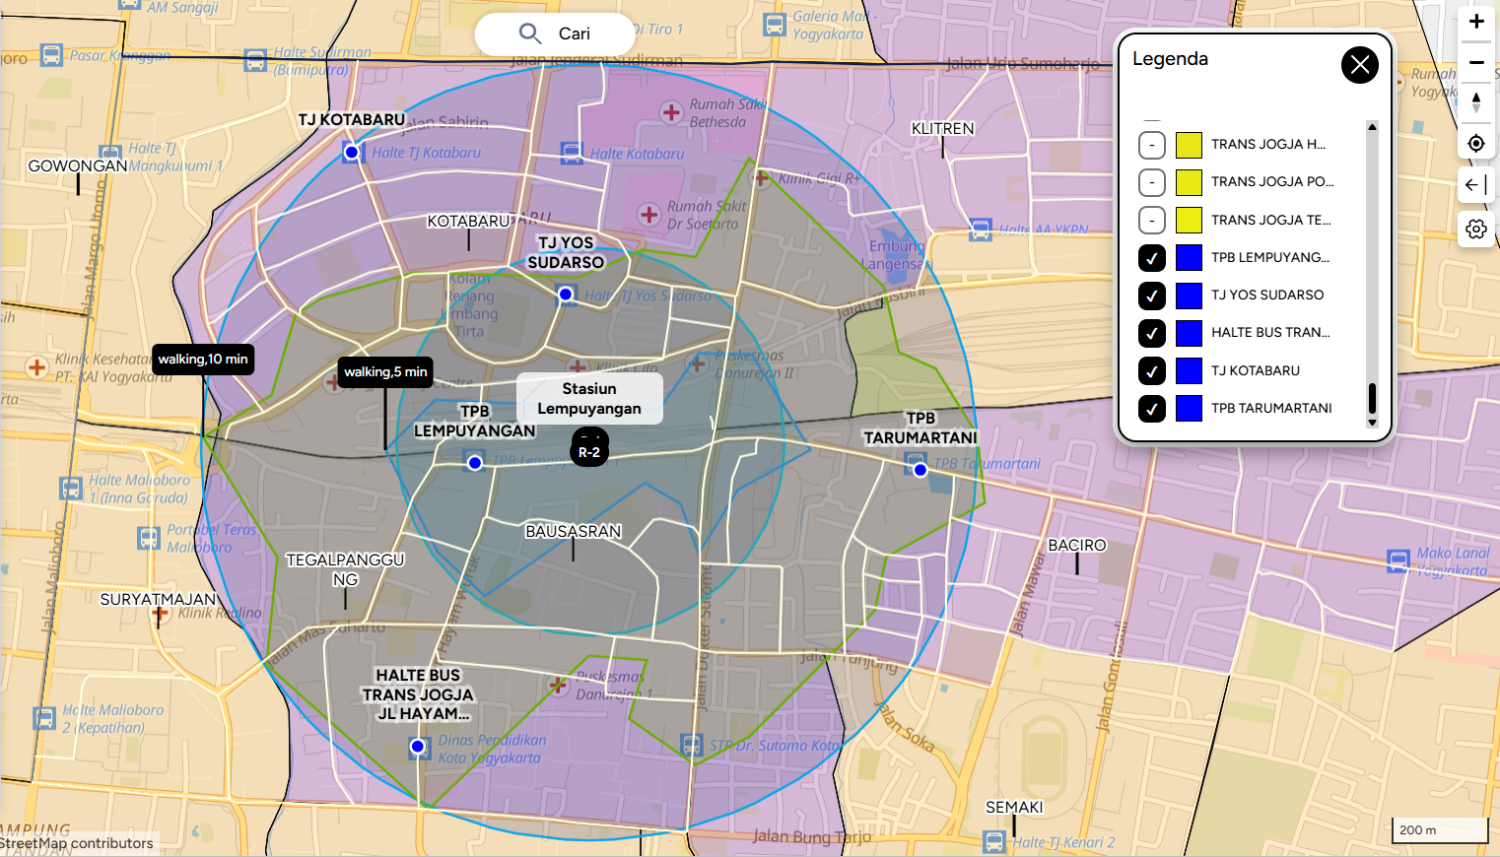This screenshot has height=857, width=1500.
Task: Collapse side panel with arrow icon
Action: click(x=1476, y=185)
